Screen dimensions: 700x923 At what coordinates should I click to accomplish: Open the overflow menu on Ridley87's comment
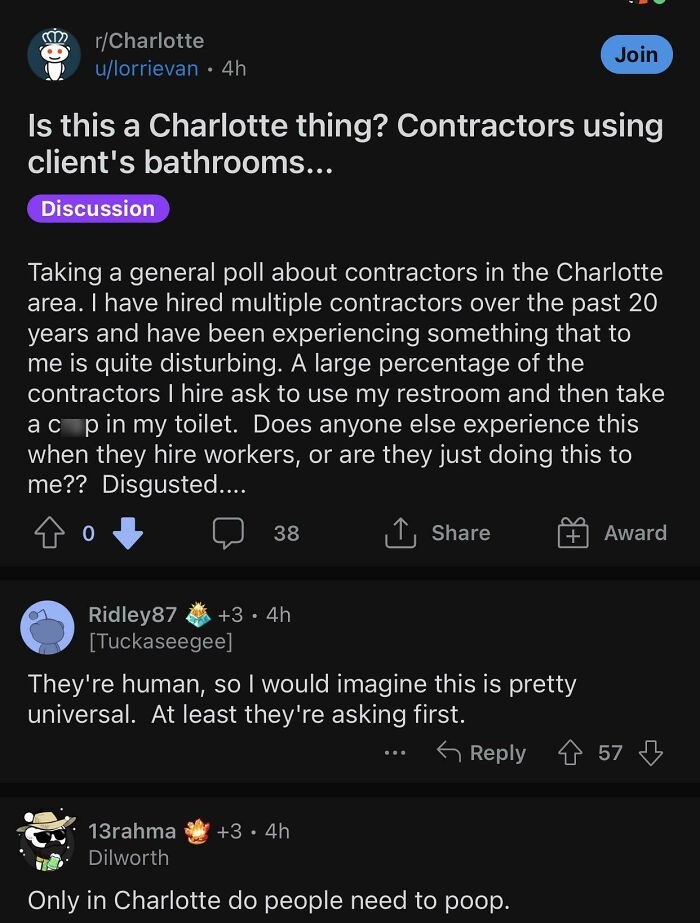[396, 753]
